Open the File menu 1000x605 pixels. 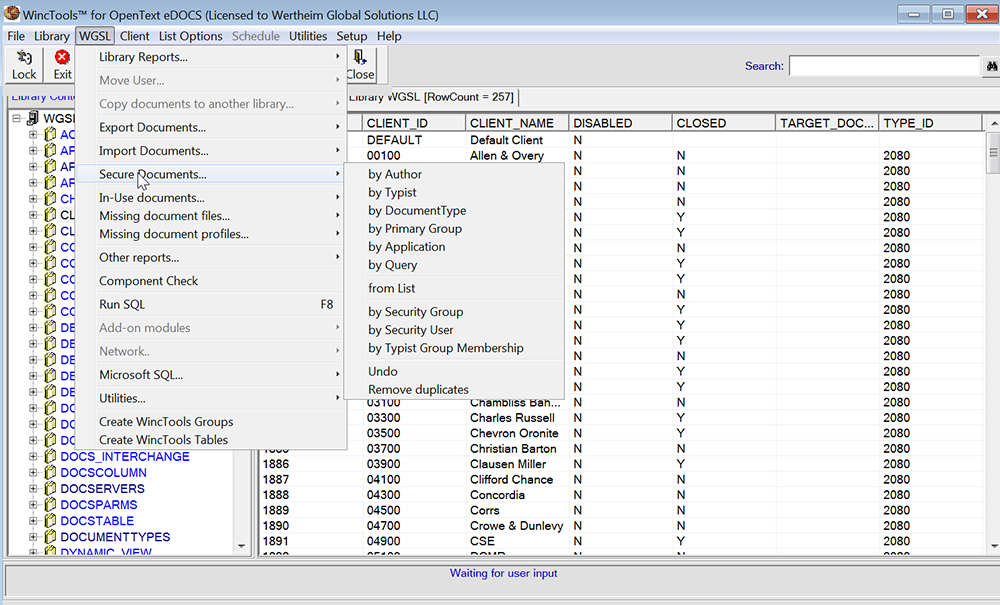(x=16, y=36)
